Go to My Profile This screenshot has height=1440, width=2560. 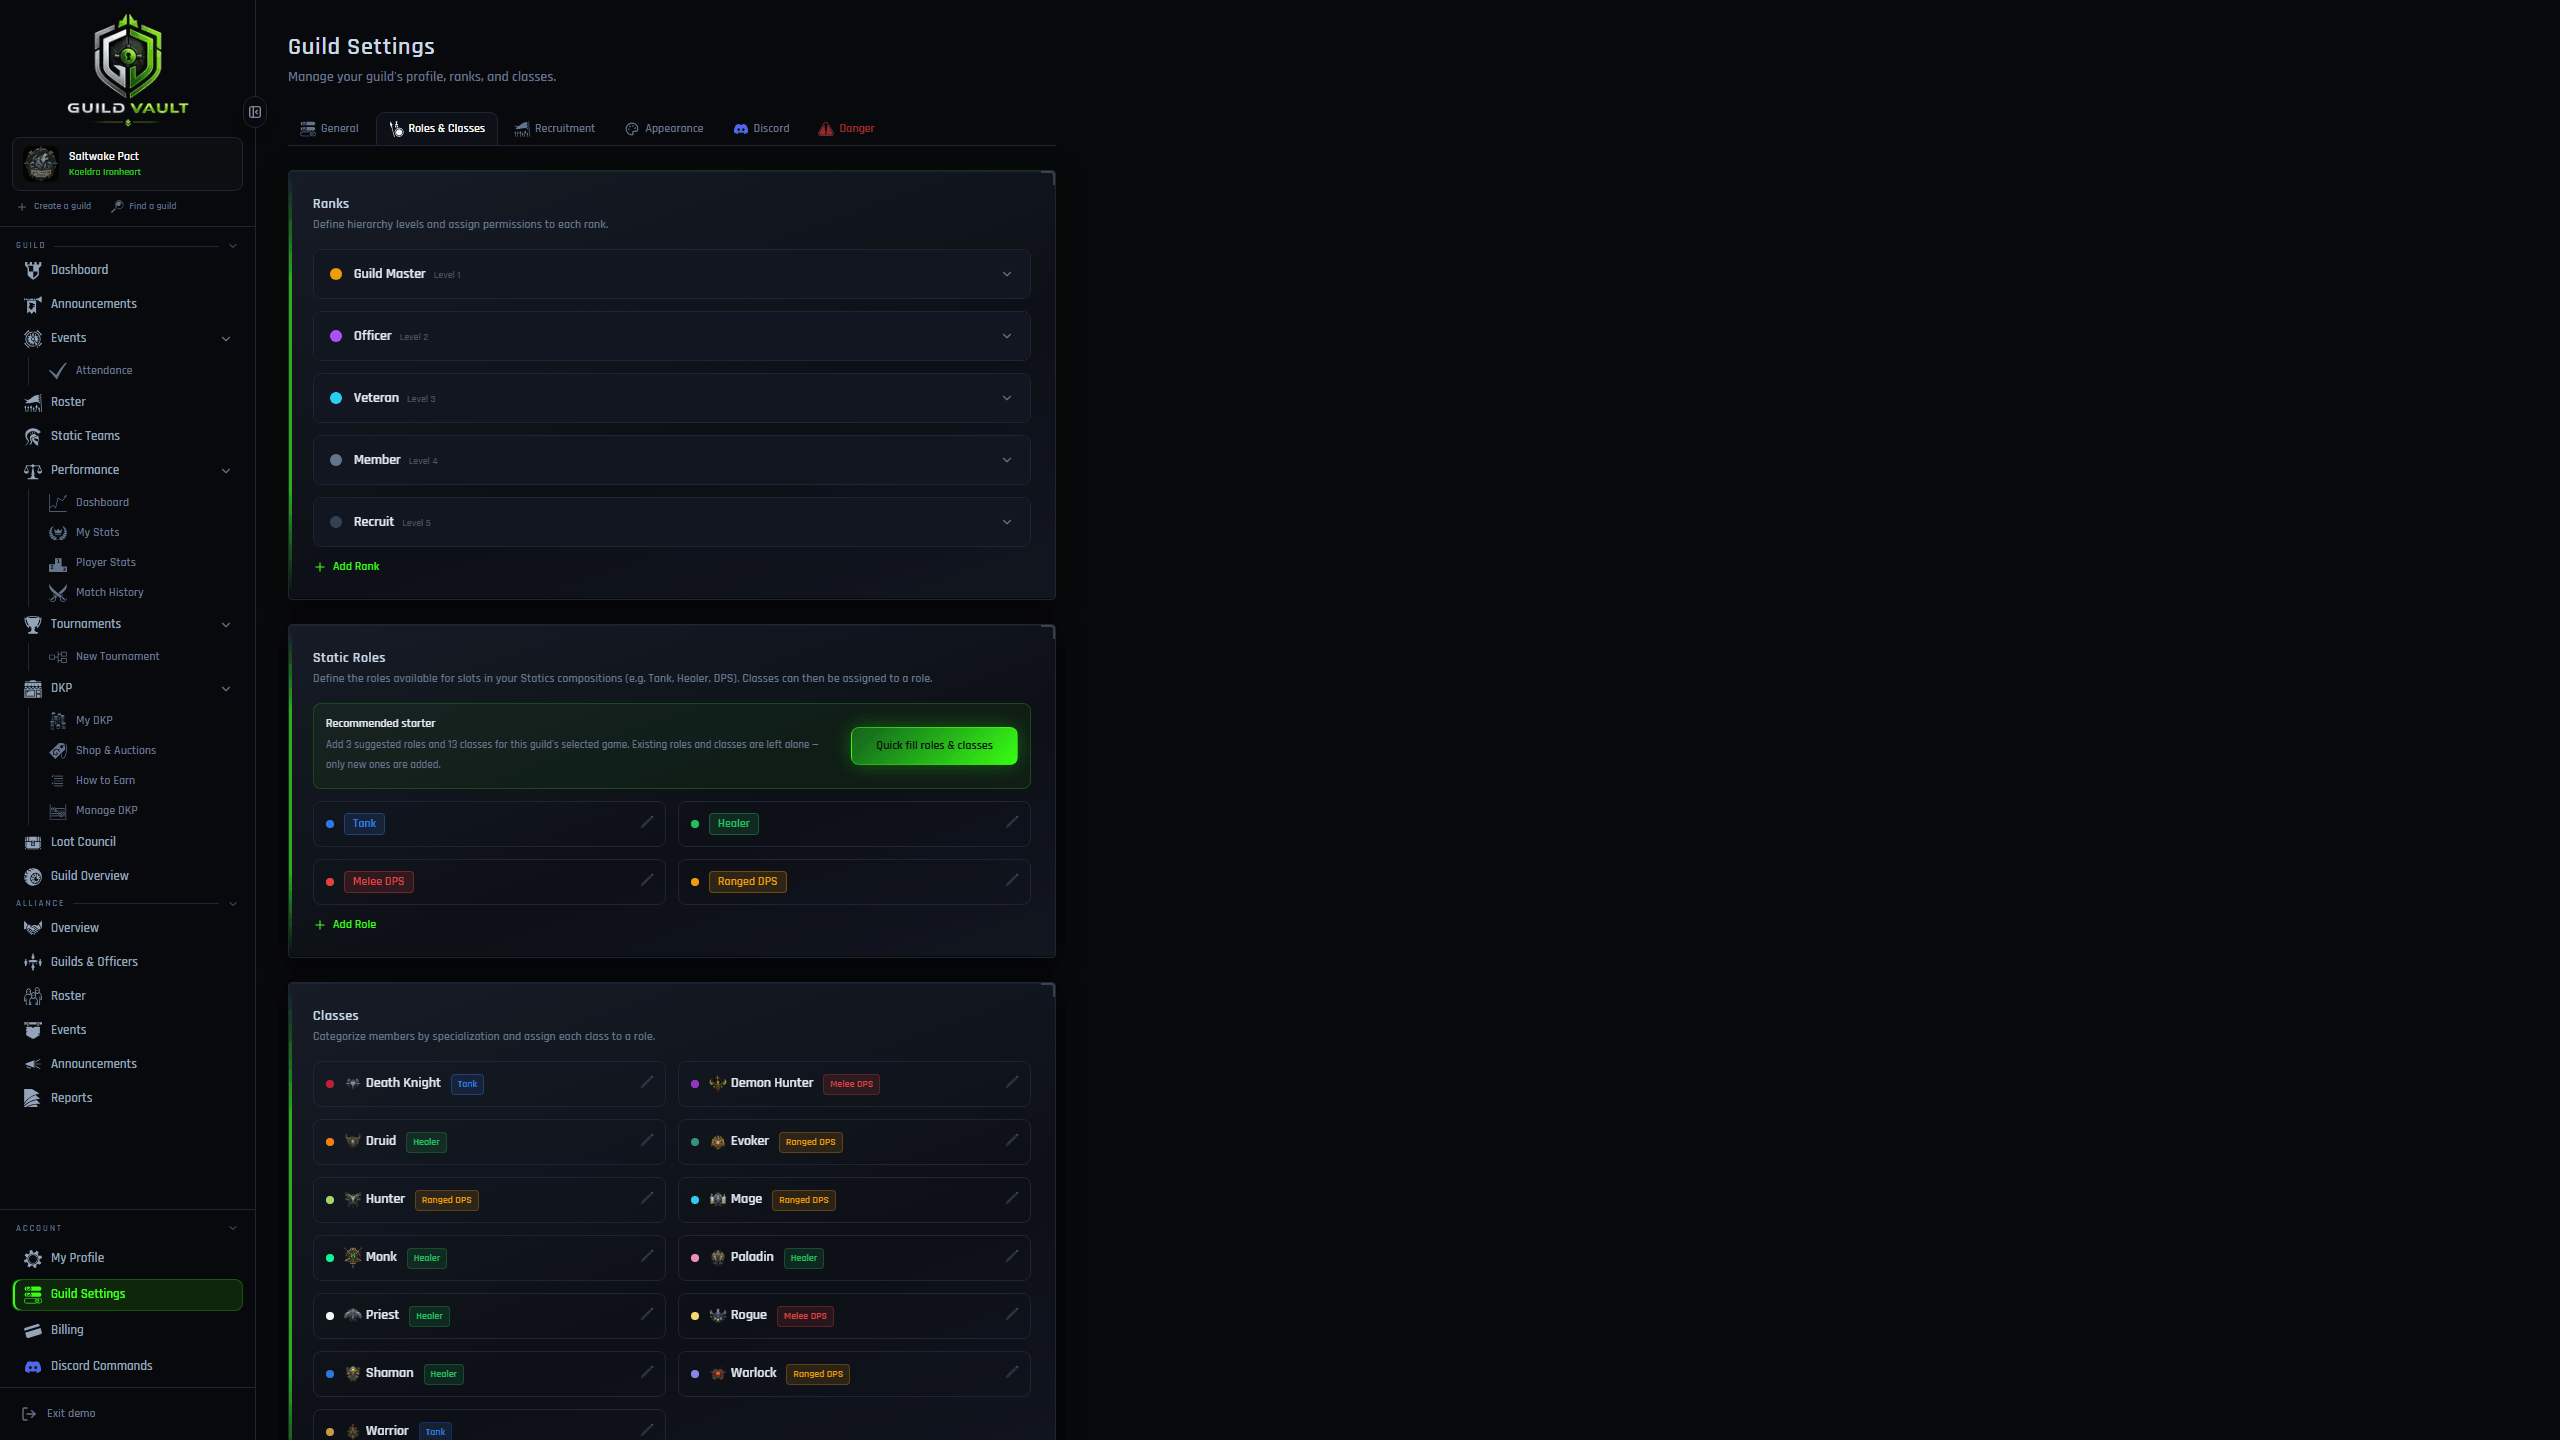(x=128, y=1258)
